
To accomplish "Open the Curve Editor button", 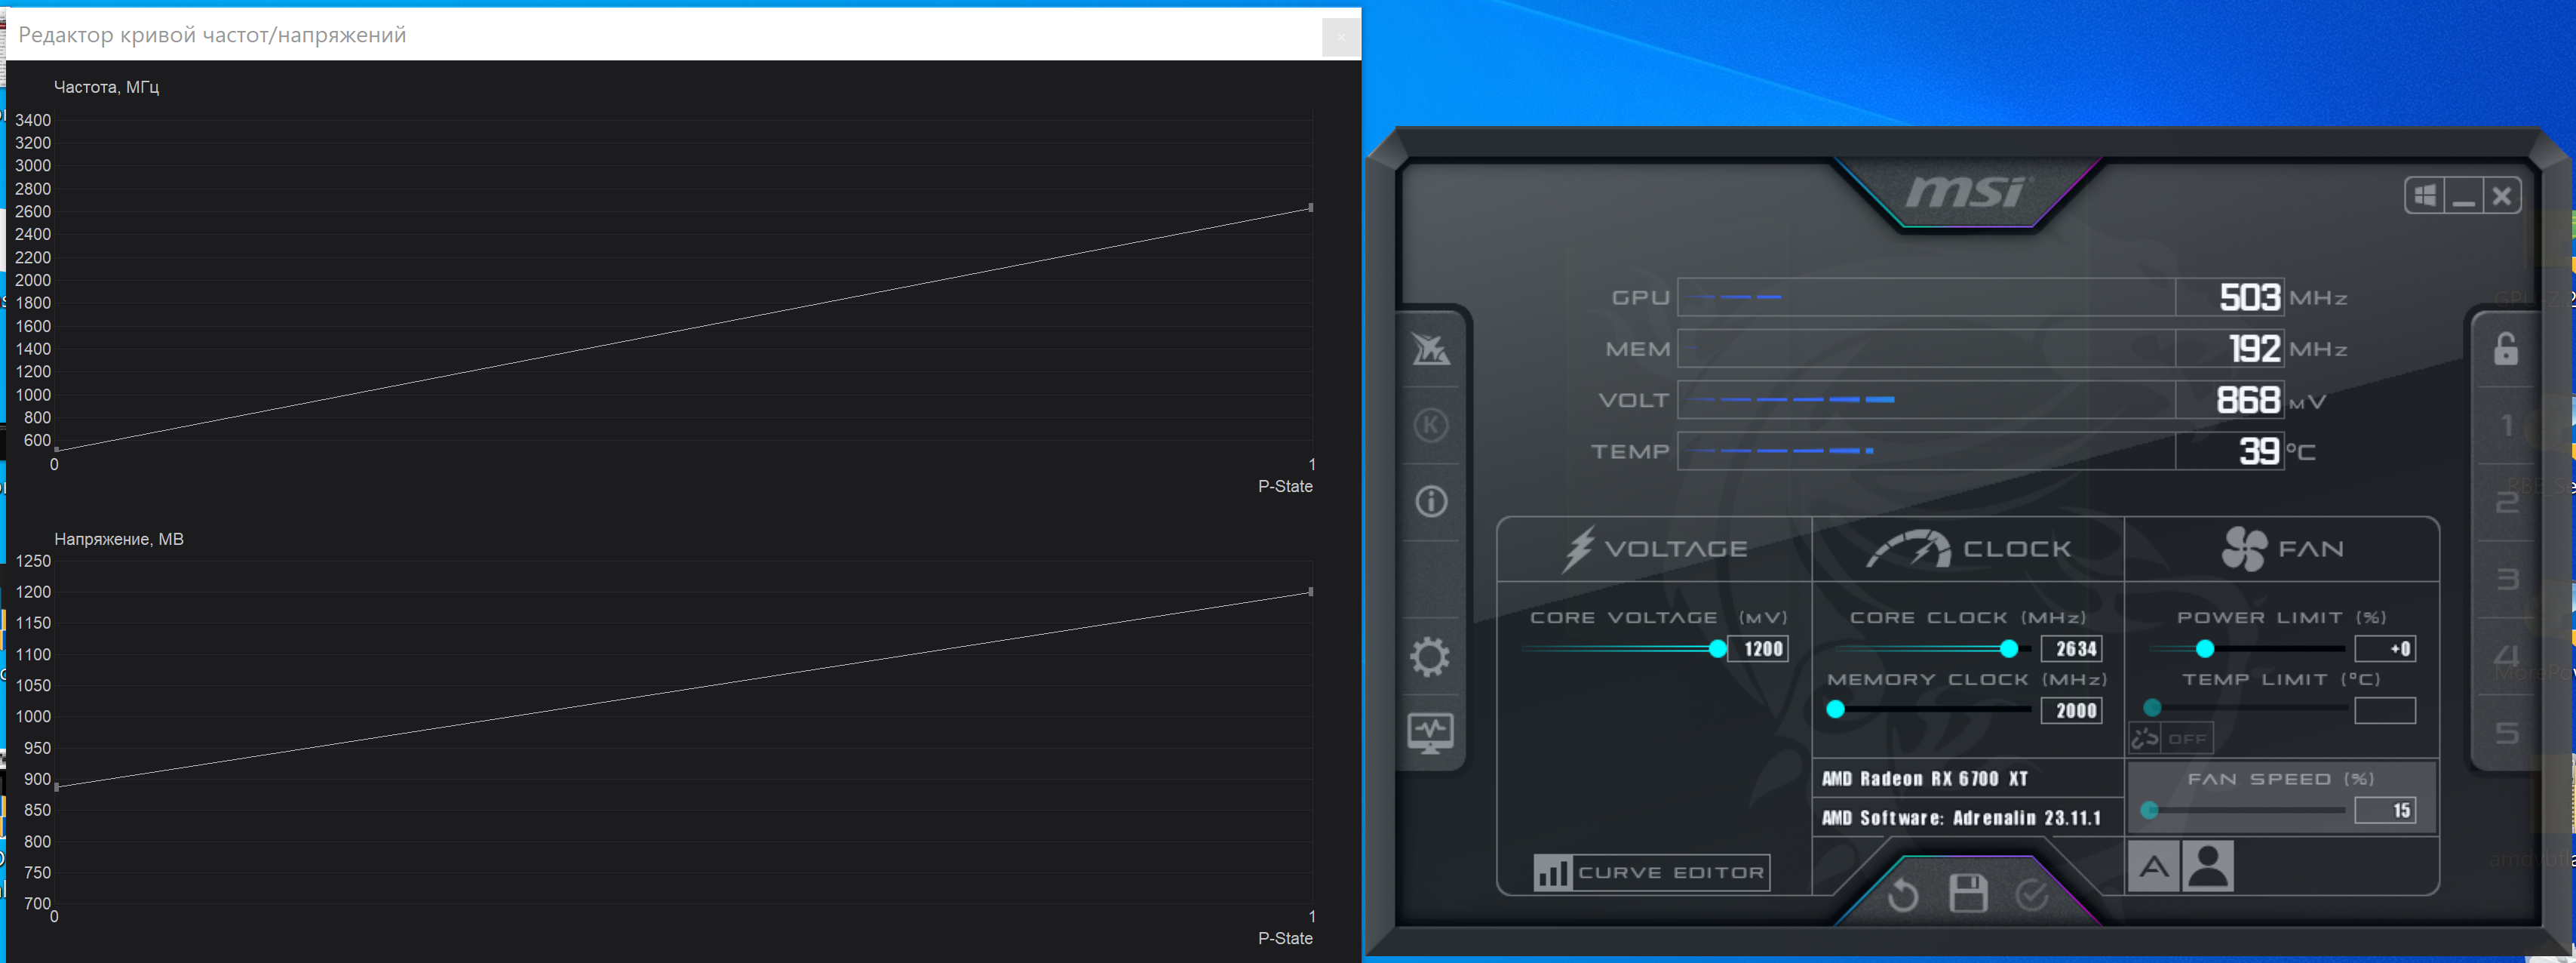I will 1651,872.
